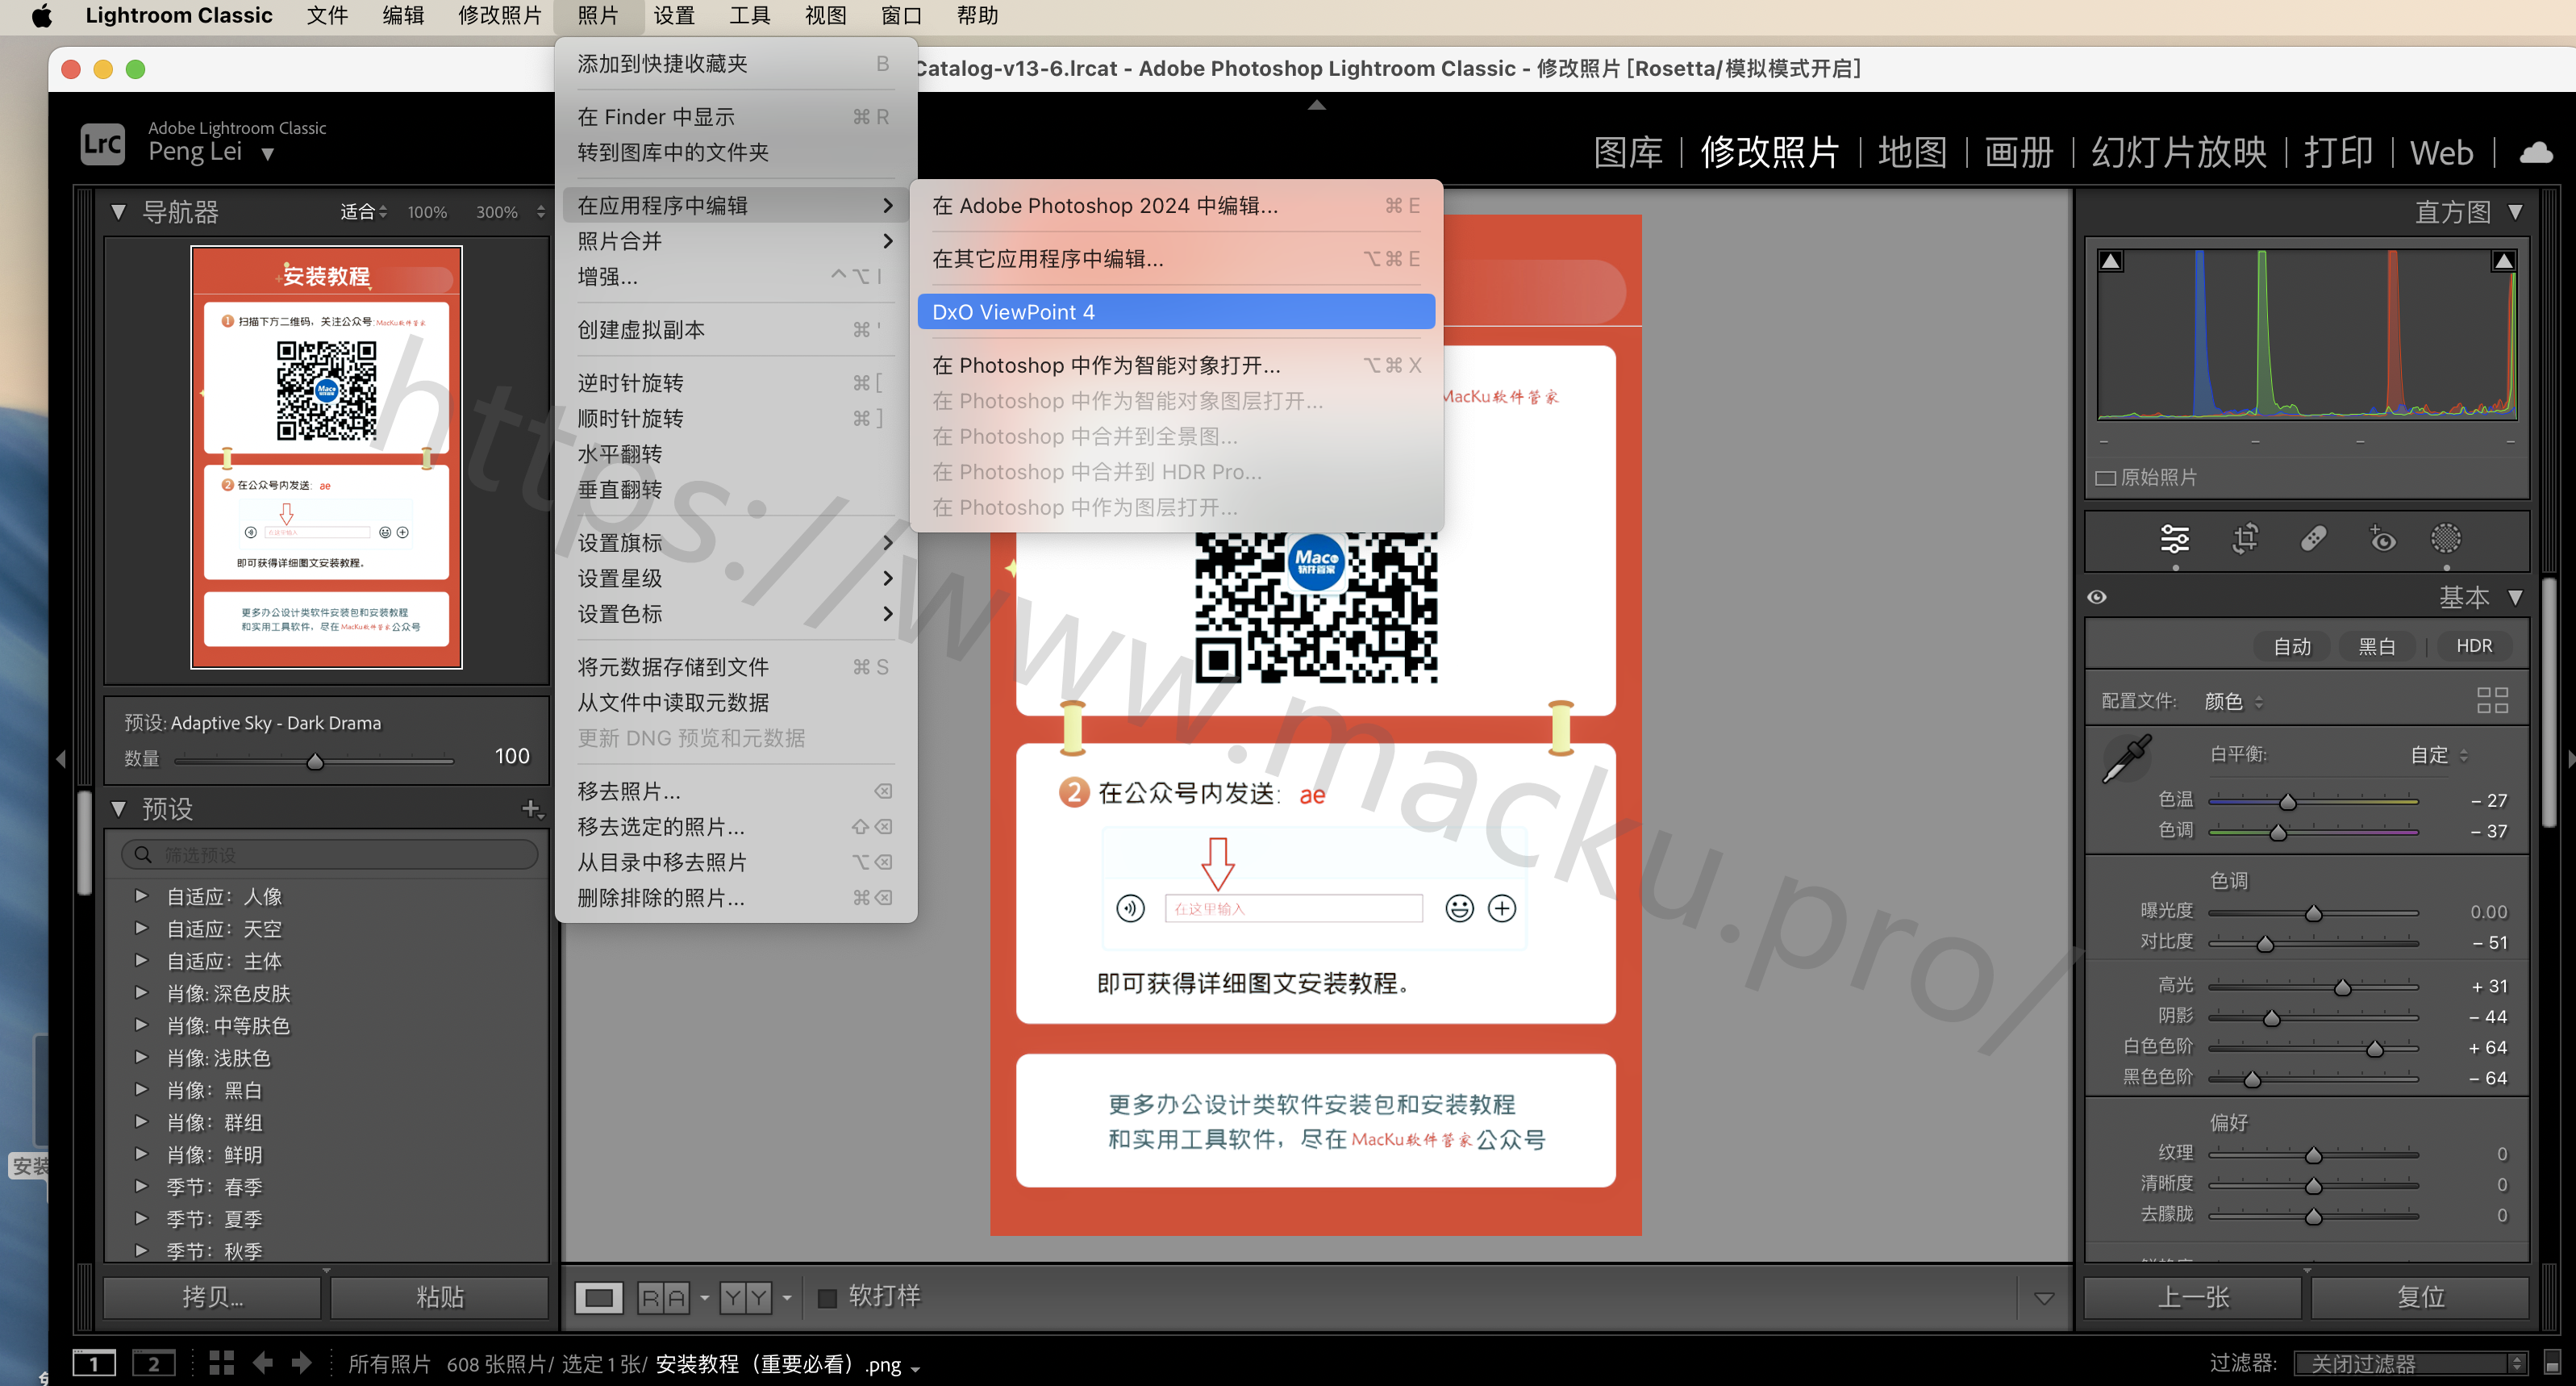Collapse the 导航器 panel
Image resolution: width=2576 pixels, height=1386 pixels.
click(x=118, y=212)
